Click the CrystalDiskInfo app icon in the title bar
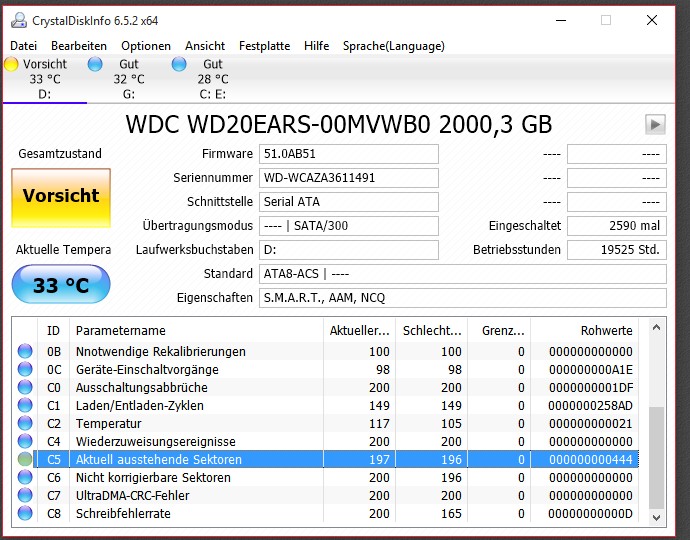Viewport: 690px width, 540px height. click(19, 21)
